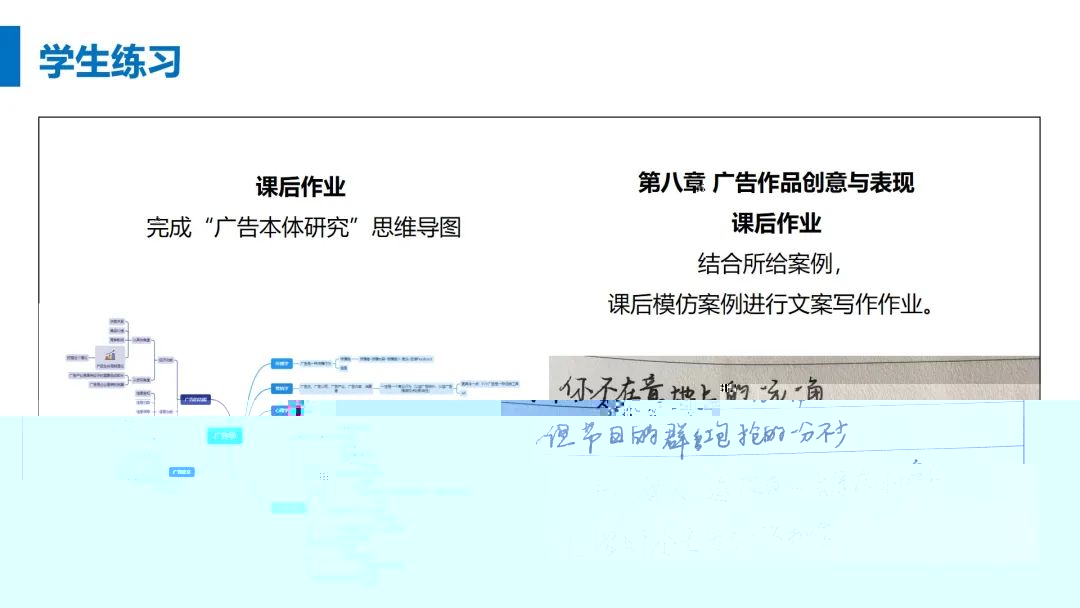Open the handwritten copywriting photo
The width and height of the screenshot is (1080, 608).
794,458
